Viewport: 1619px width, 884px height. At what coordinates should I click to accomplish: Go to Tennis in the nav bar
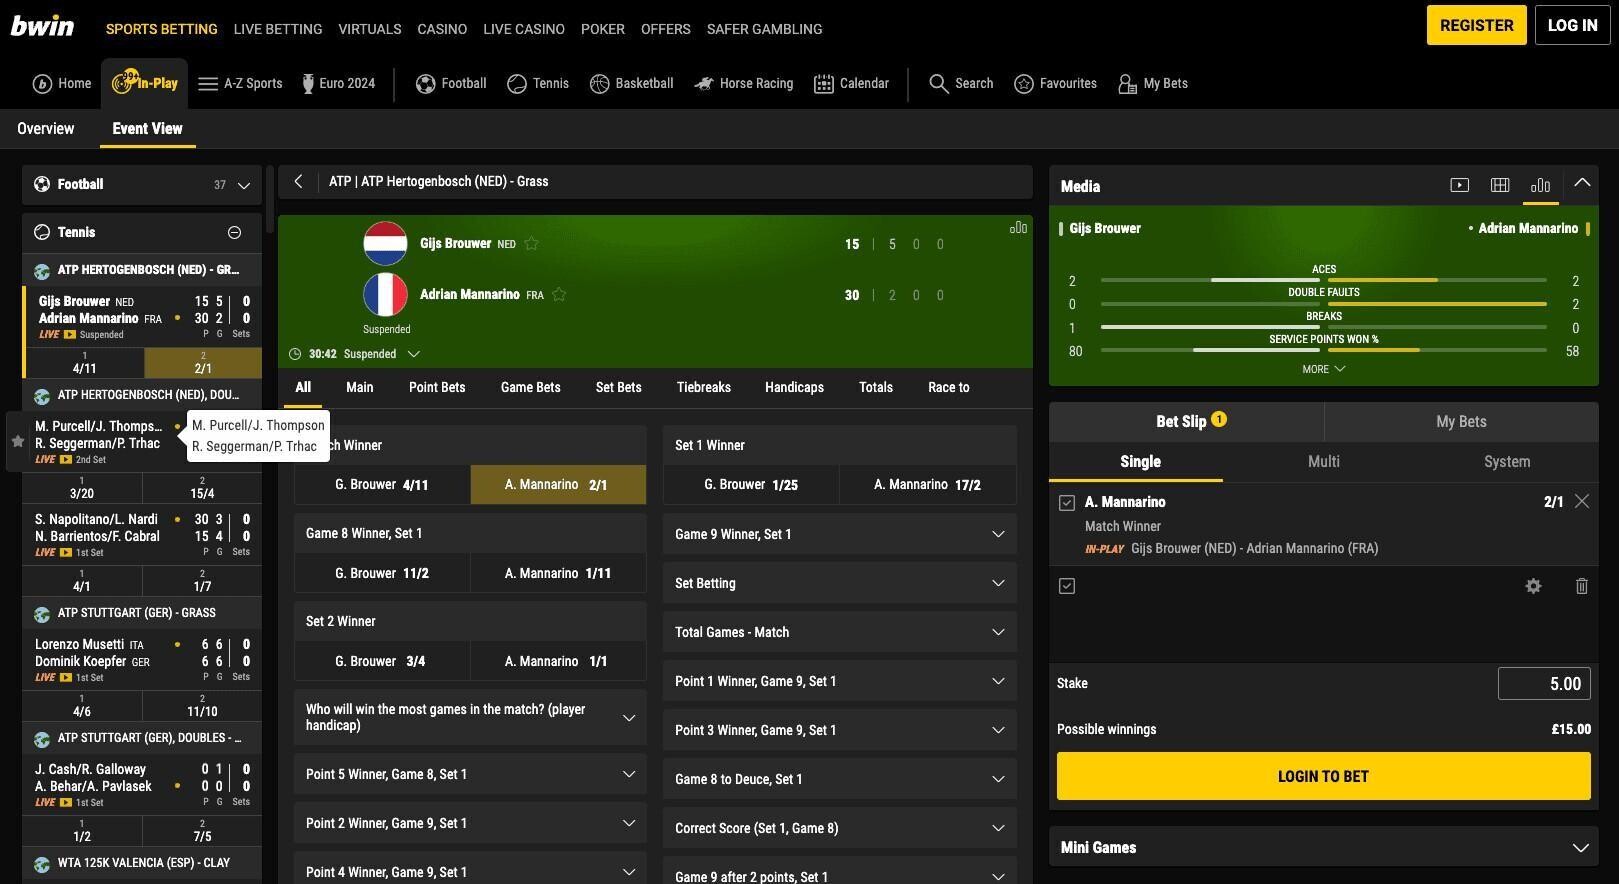538,84
